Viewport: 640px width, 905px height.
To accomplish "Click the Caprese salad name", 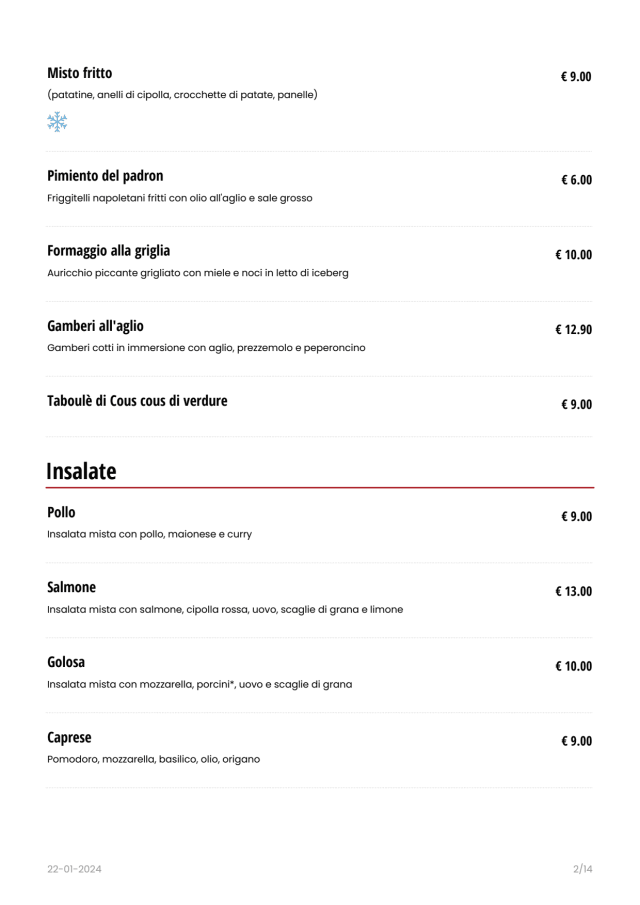I will (69, 737).
